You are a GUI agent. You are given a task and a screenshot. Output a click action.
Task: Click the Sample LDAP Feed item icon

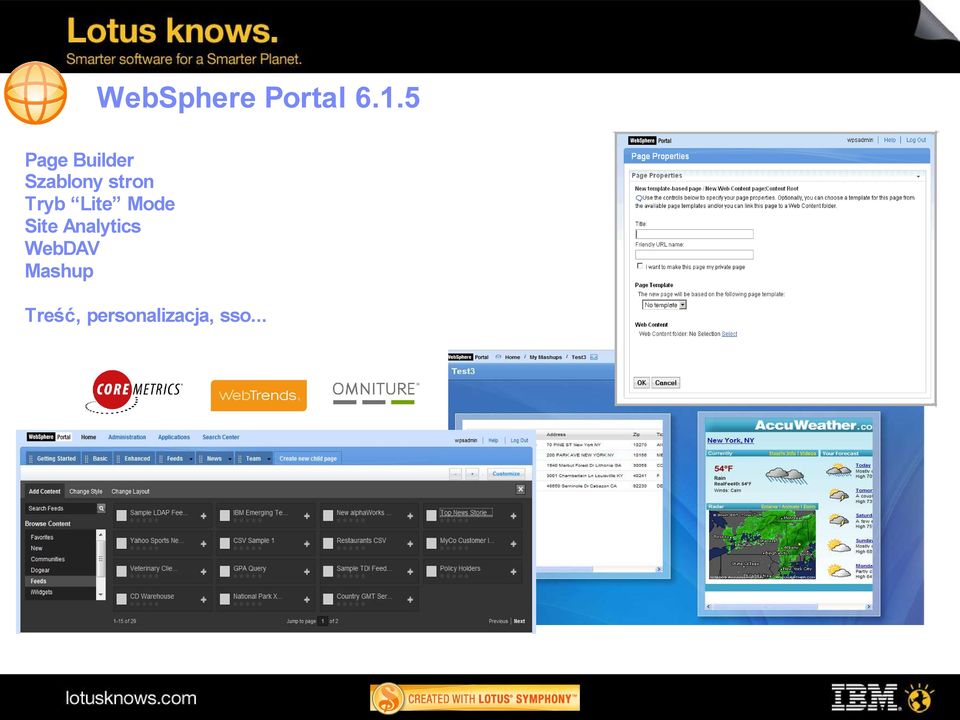pyautogui.click(x=121, y=516)
